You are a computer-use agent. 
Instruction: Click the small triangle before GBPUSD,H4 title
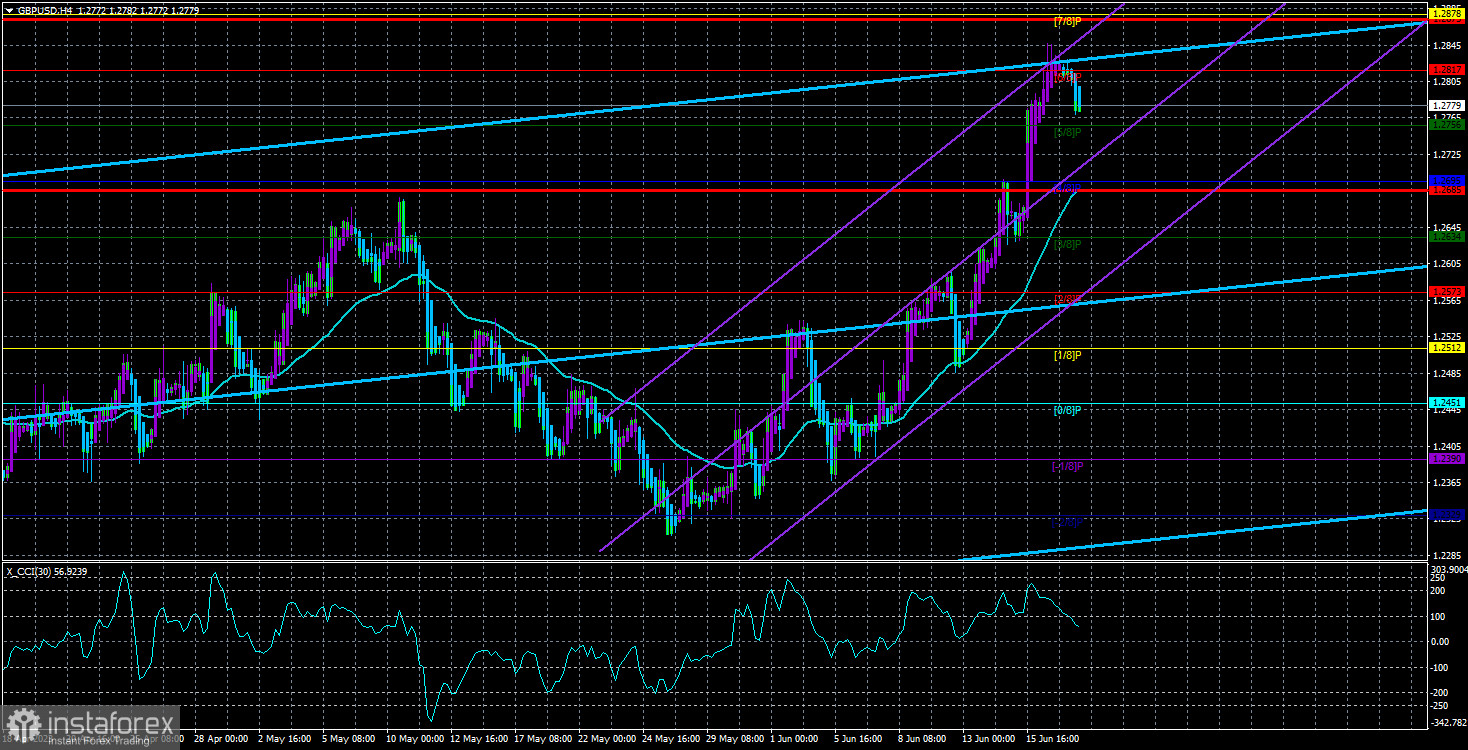pyautogui.click(x=9, y=10)
